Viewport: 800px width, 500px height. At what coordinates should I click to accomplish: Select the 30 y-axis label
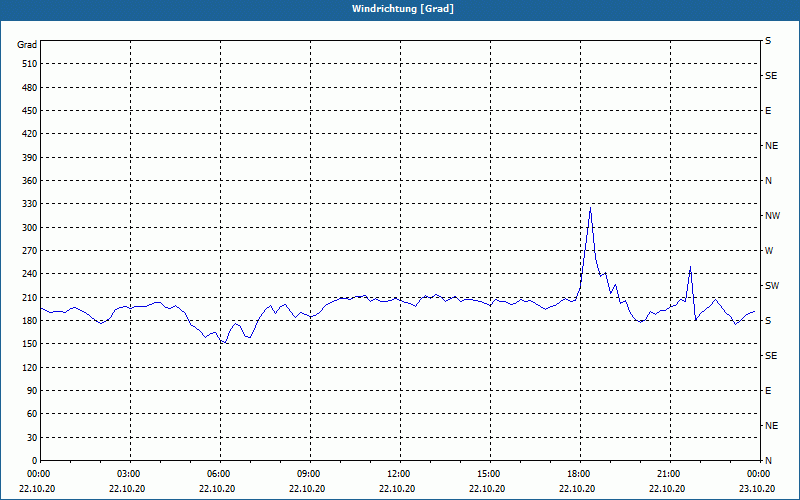click(32, 438)
